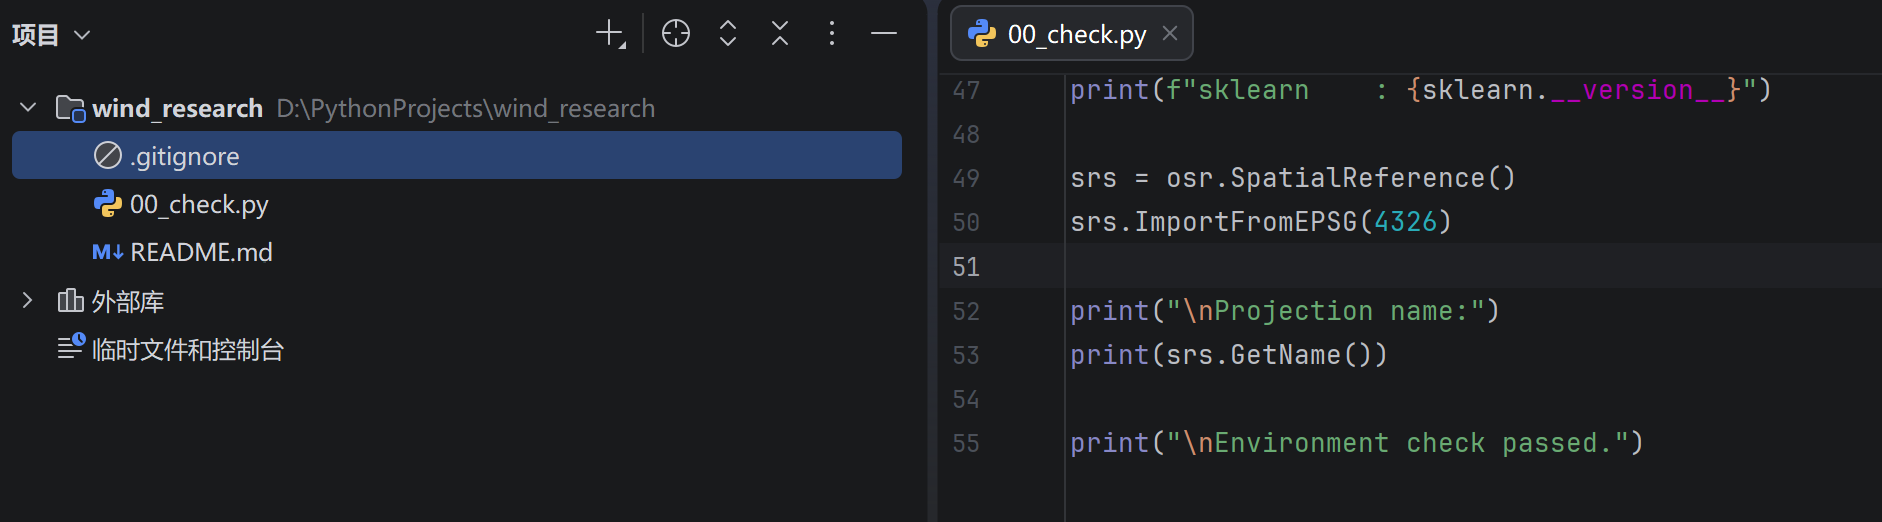Viewport: 1882px width, 522px height.
Task: Click the sklearn.__version__ print line
Action: (x=1421, y=90)
